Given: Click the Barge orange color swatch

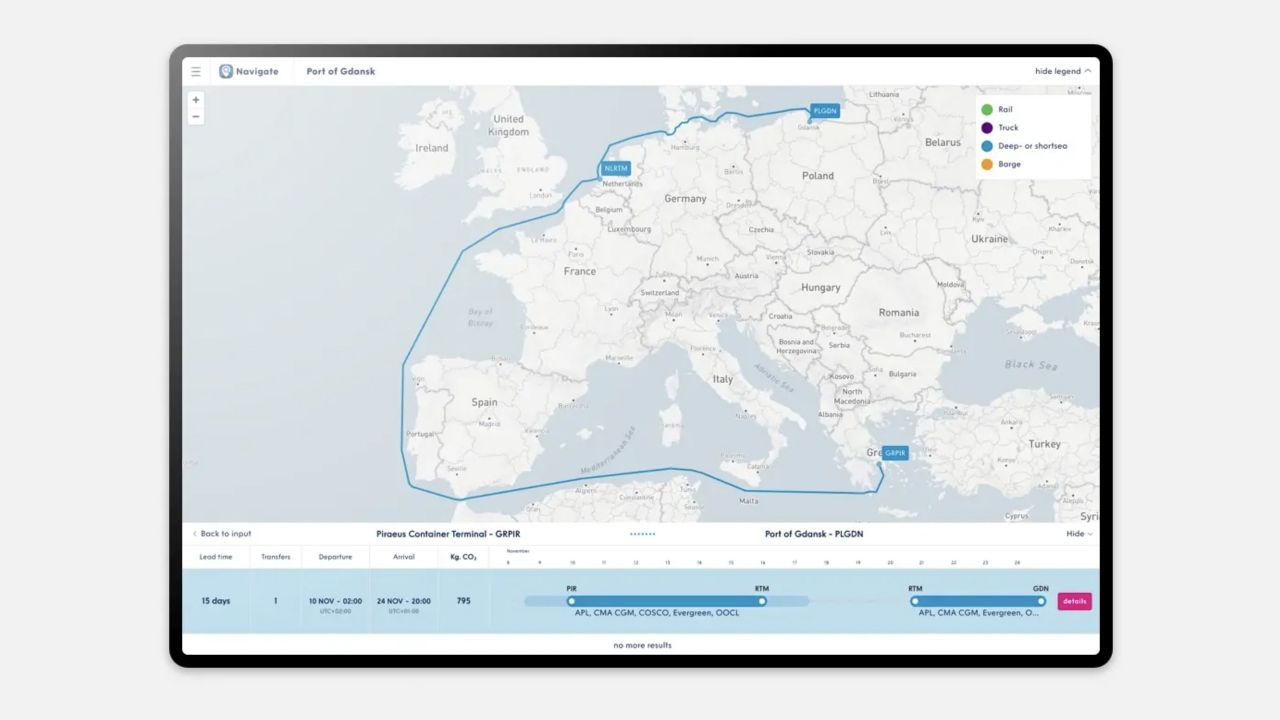Looking at the screenshot, I should coord(987,164).
